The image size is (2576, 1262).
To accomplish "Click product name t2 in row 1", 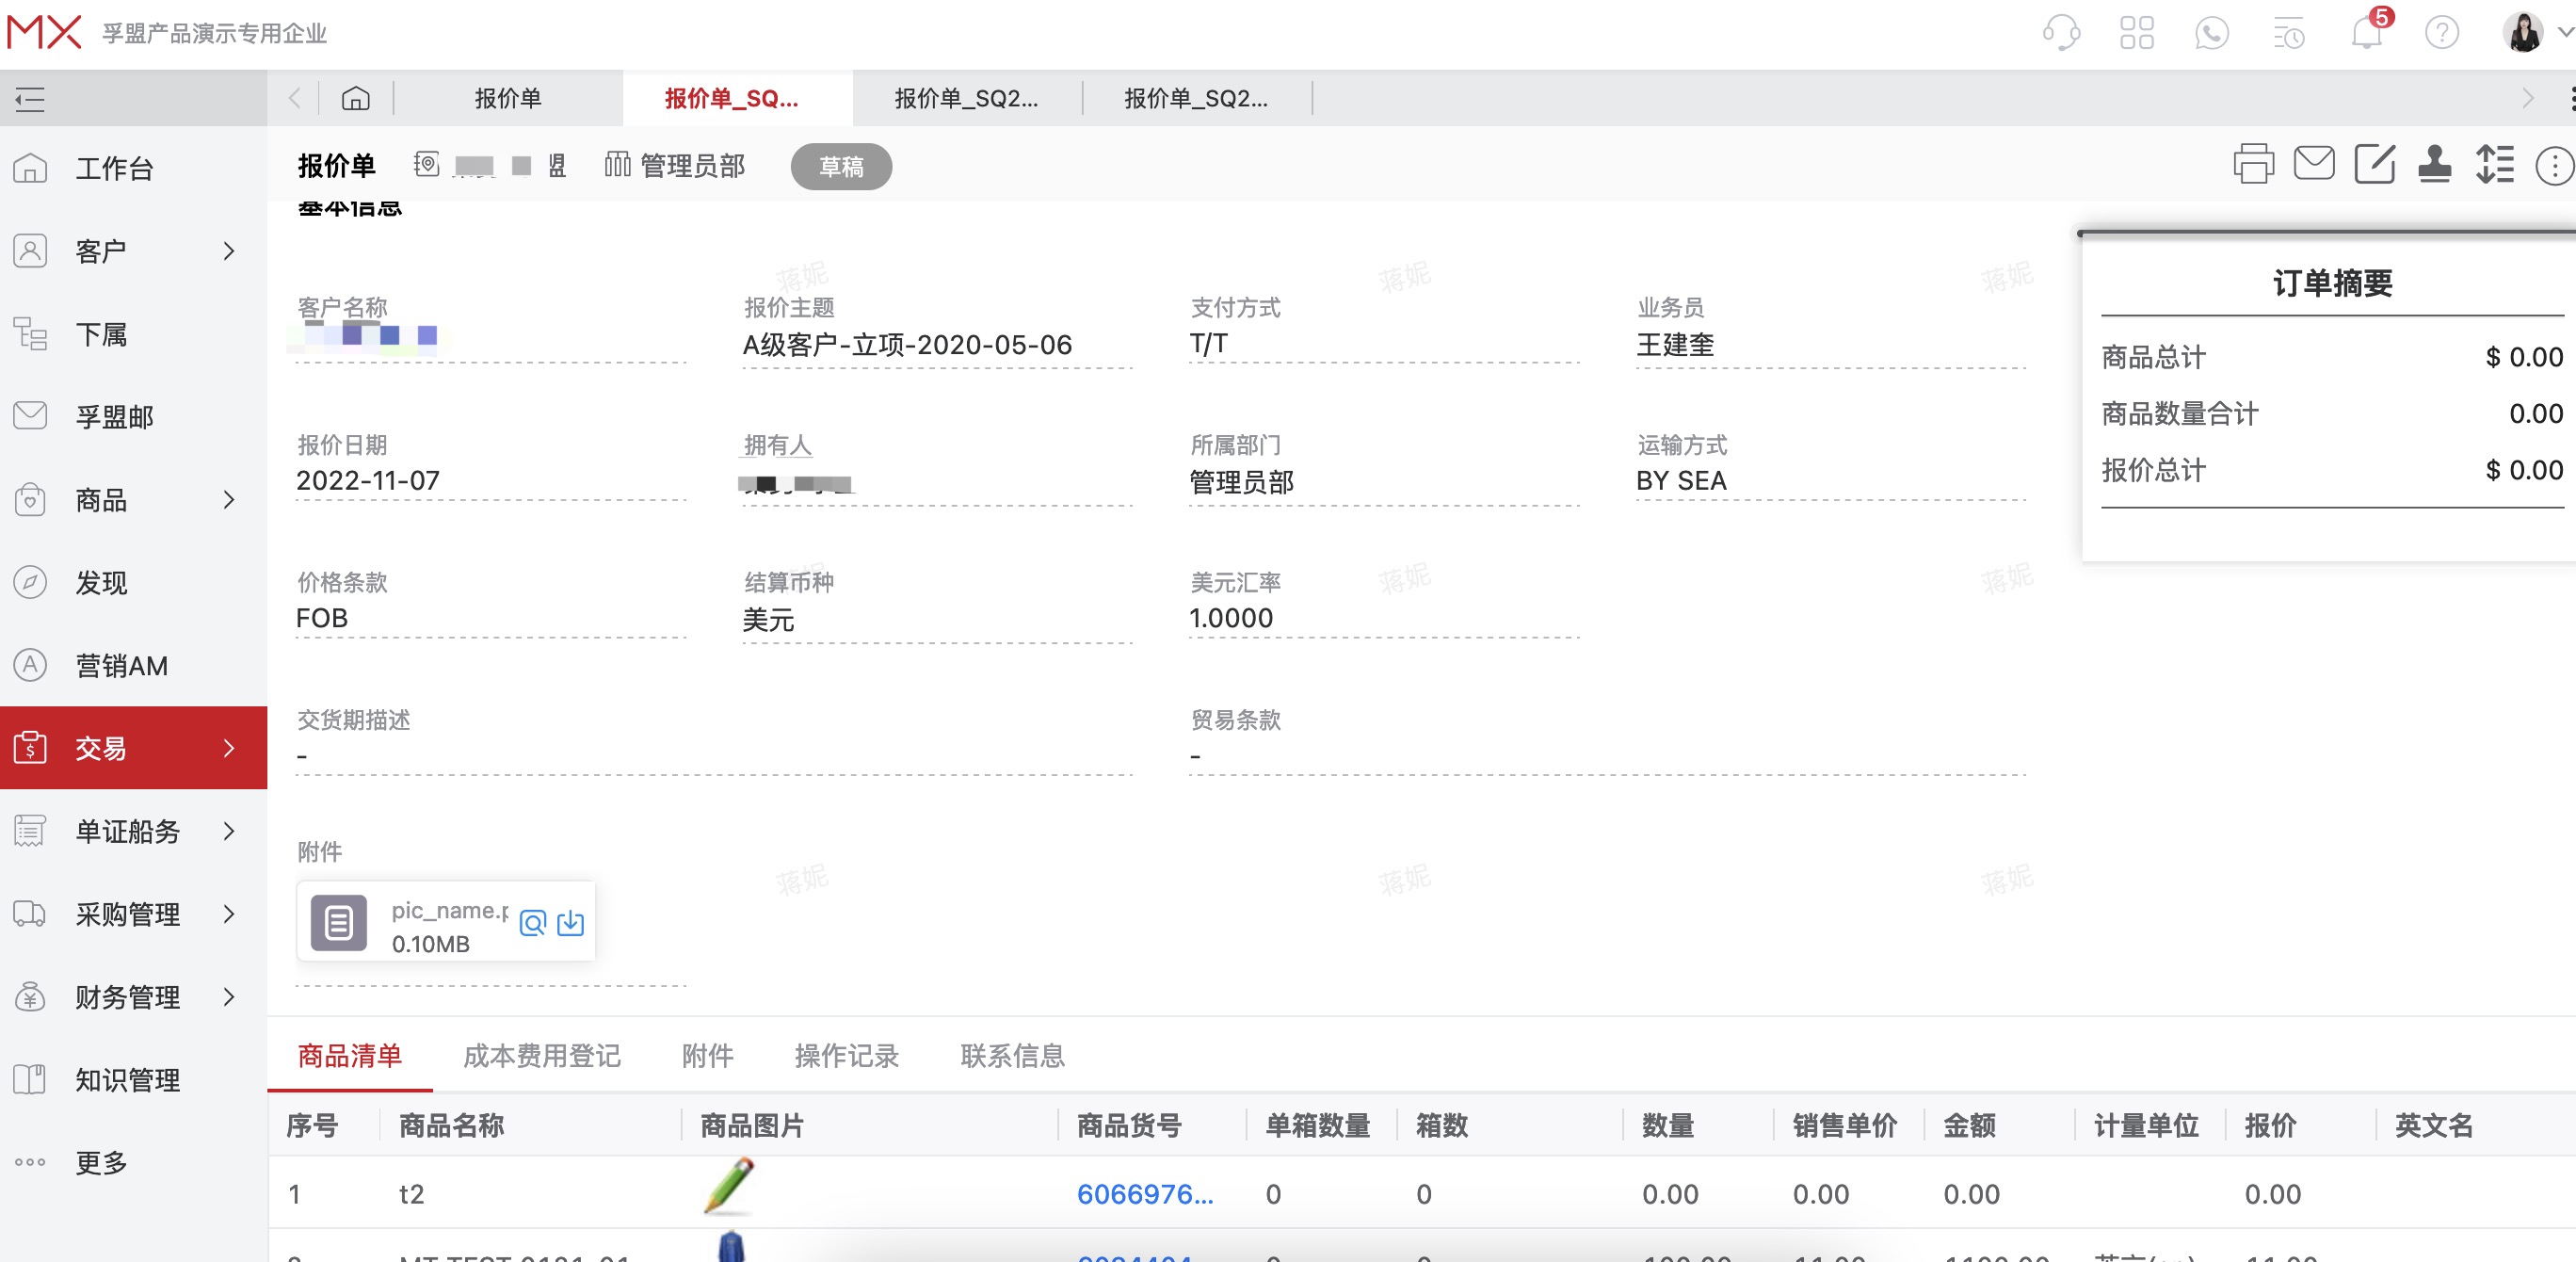I will (x=411, y=1194).
